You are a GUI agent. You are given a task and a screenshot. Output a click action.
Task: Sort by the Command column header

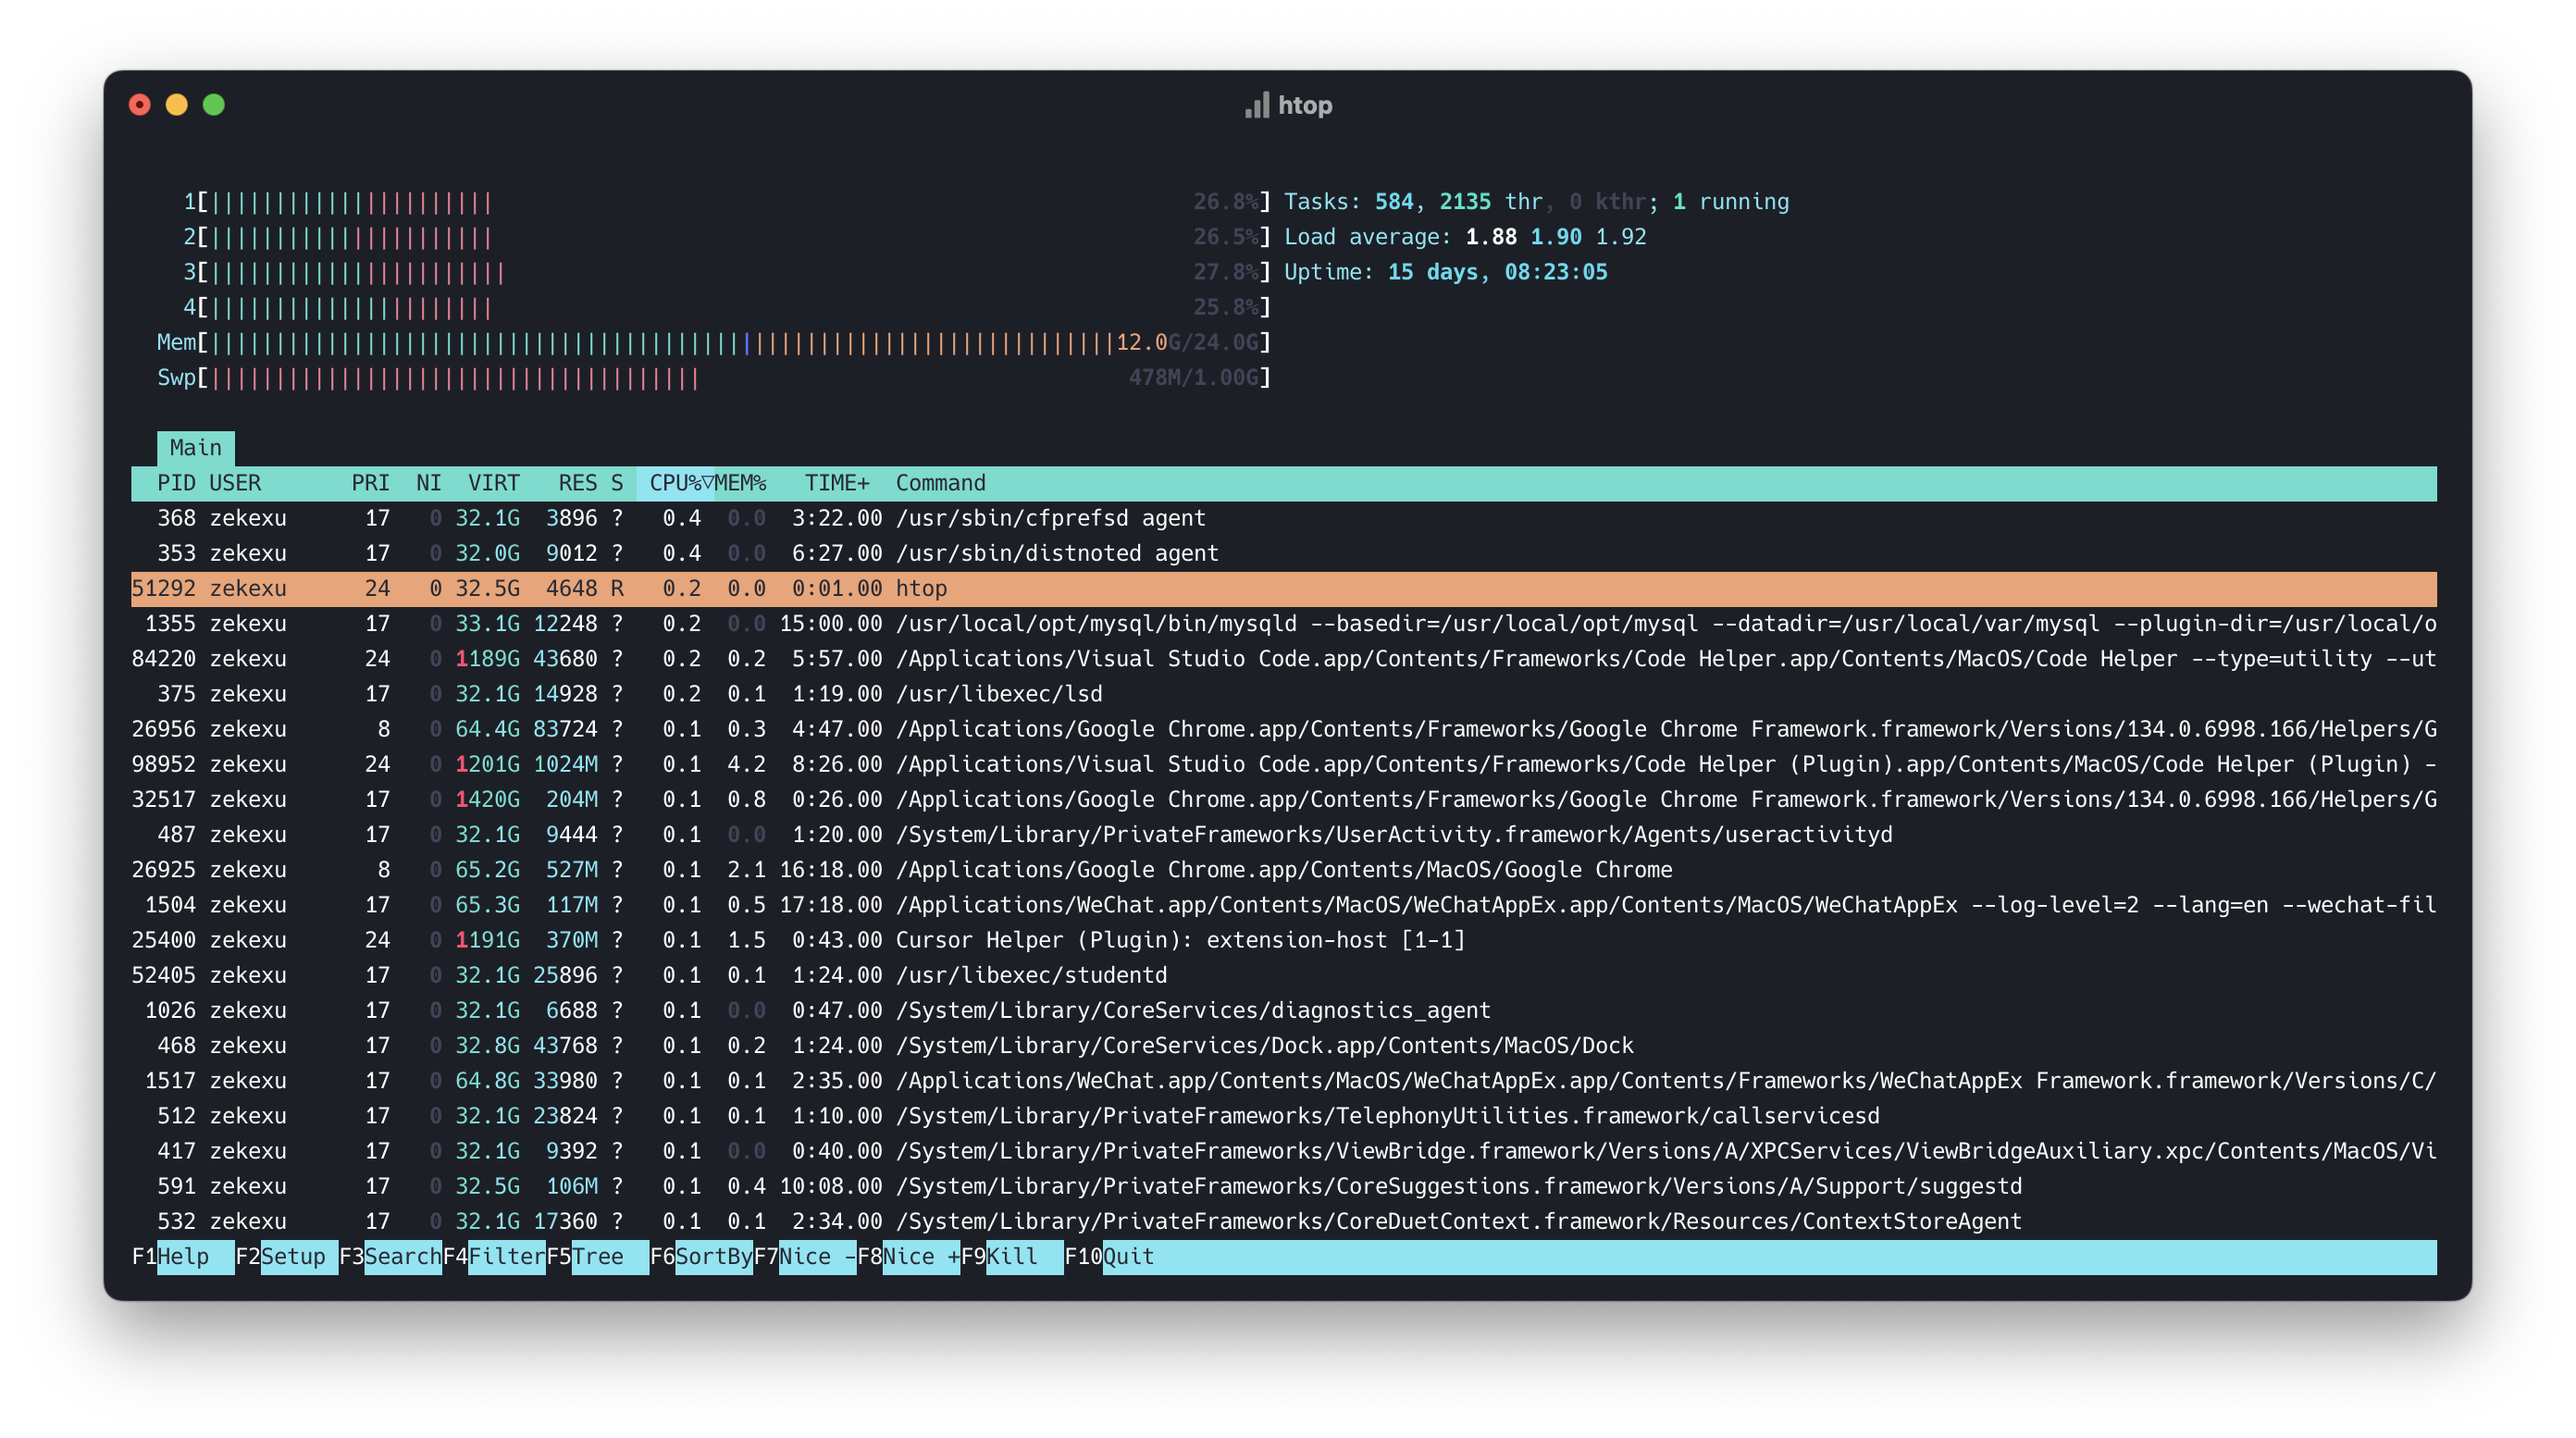[940, 483]
